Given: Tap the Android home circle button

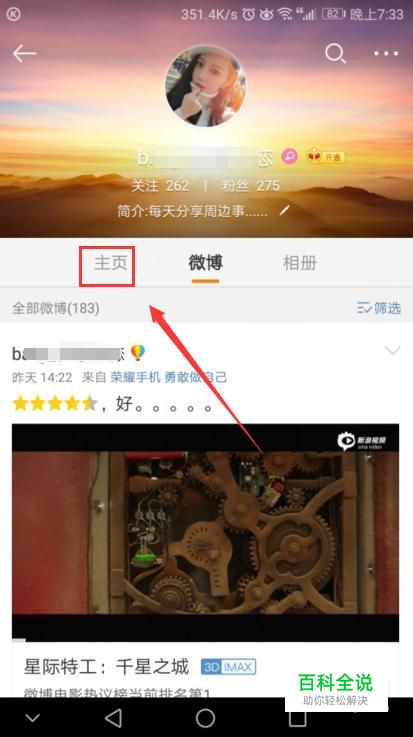Looking at the screenshot, I should (x=205, y=718).
